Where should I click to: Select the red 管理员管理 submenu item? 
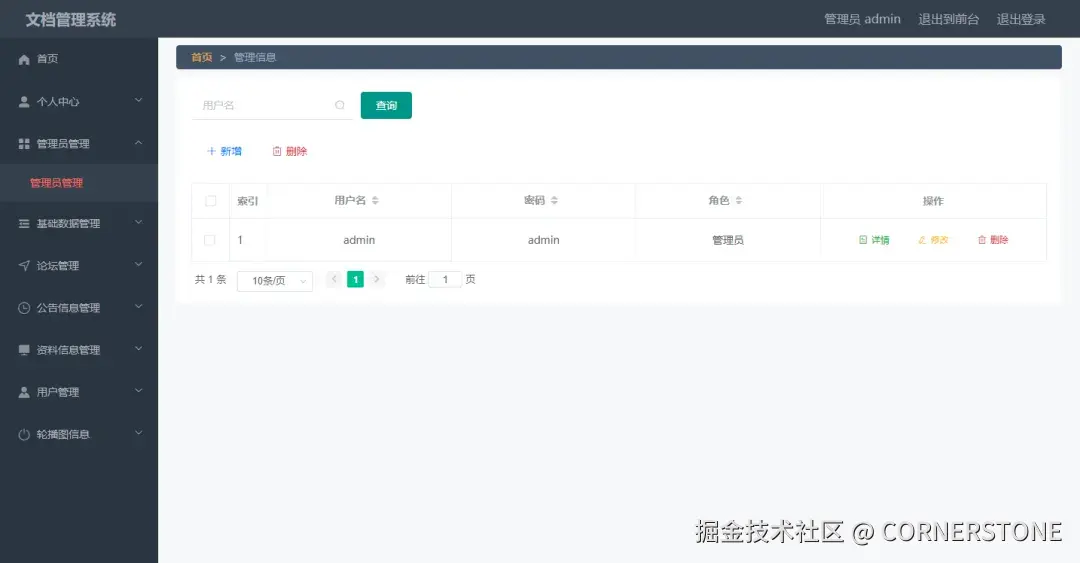[56, 183]
